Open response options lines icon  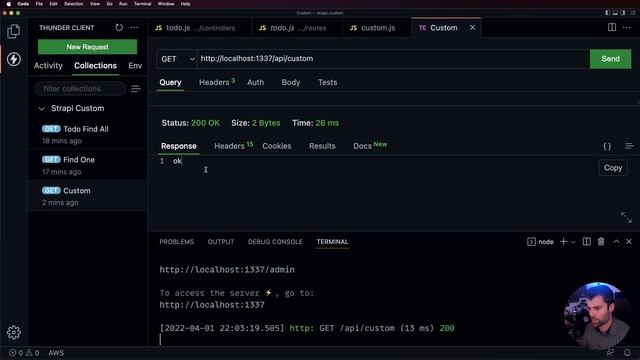coord(629,146)
